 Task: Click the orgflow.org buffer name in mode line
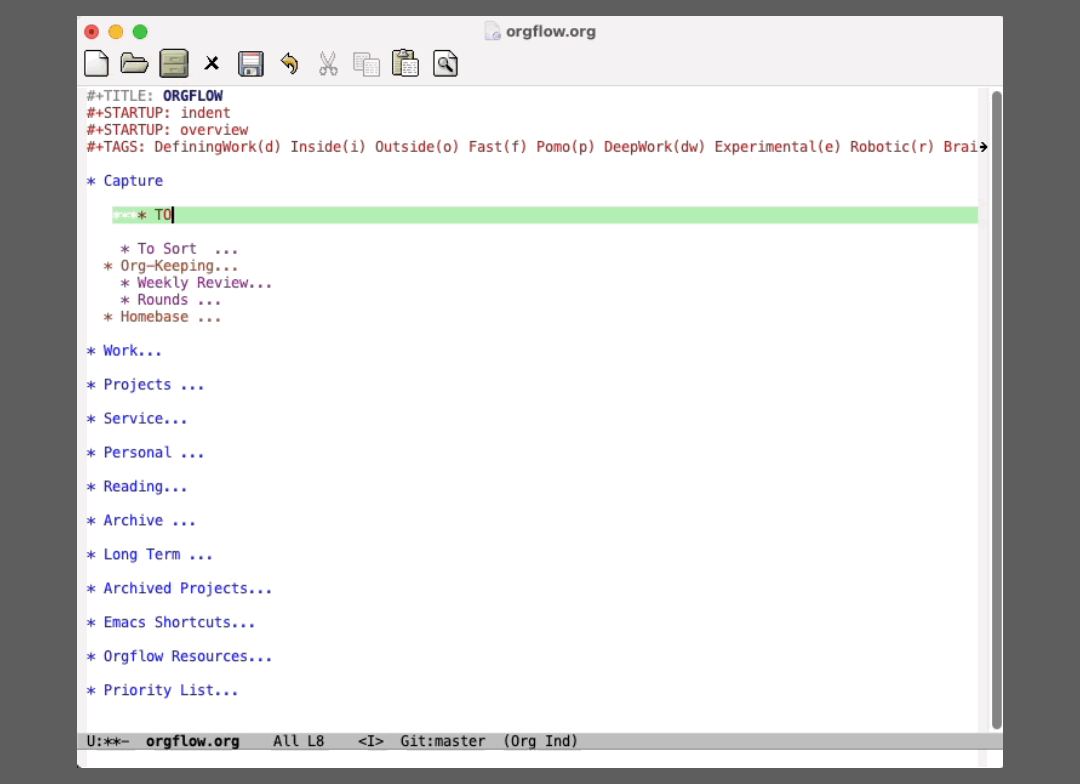(192, 742)
